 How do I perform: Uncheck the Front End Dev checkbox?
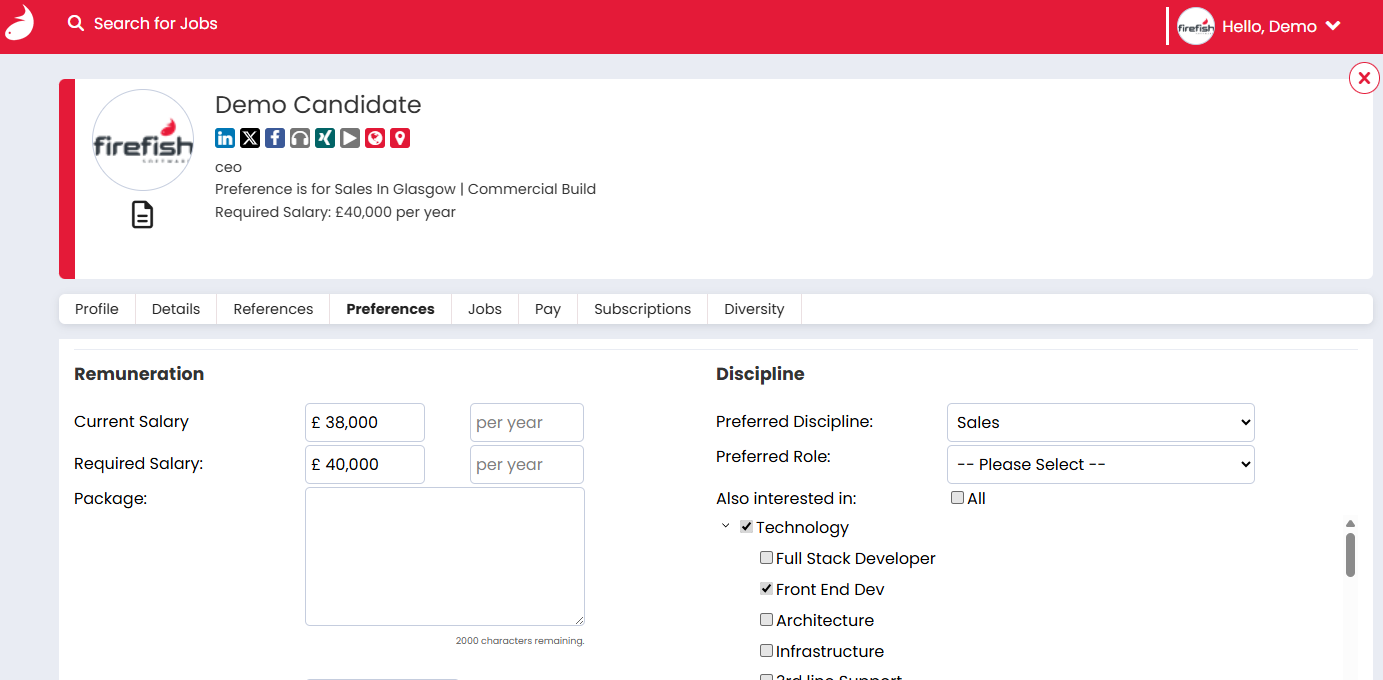coord(766,589)
